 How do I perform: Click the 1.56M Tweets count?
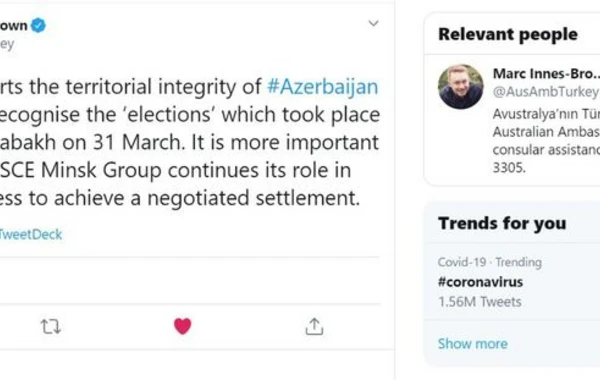click(x=480, y=302)
